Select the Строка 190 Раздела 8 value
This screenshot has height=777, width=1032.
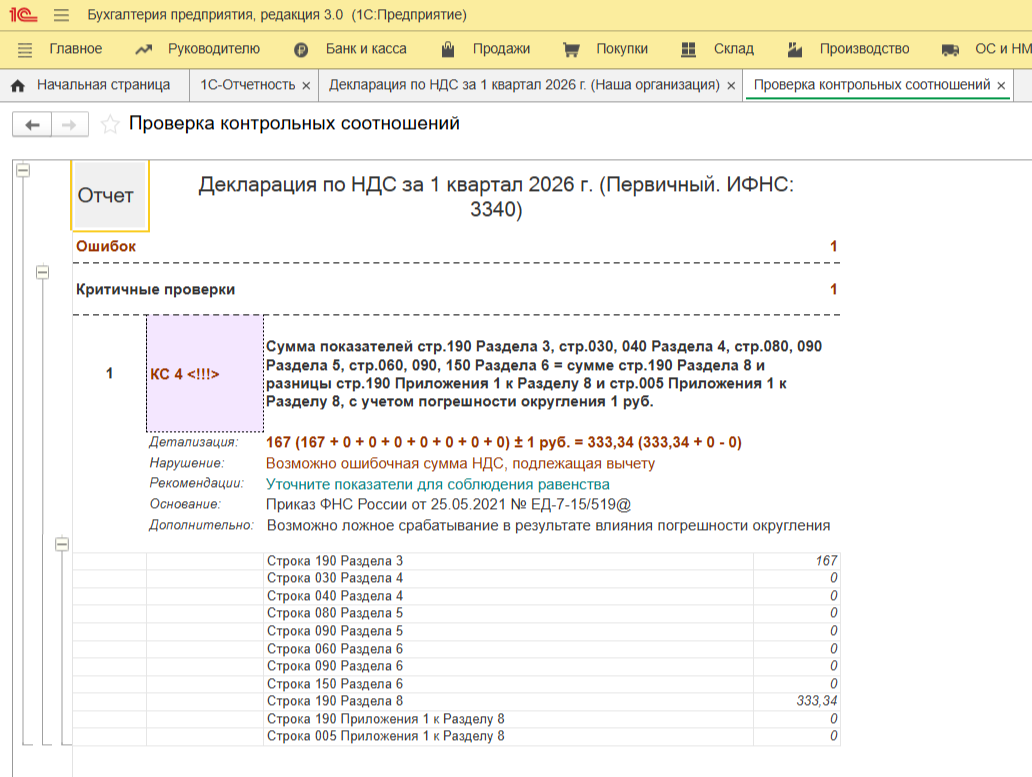pos(816,701)
